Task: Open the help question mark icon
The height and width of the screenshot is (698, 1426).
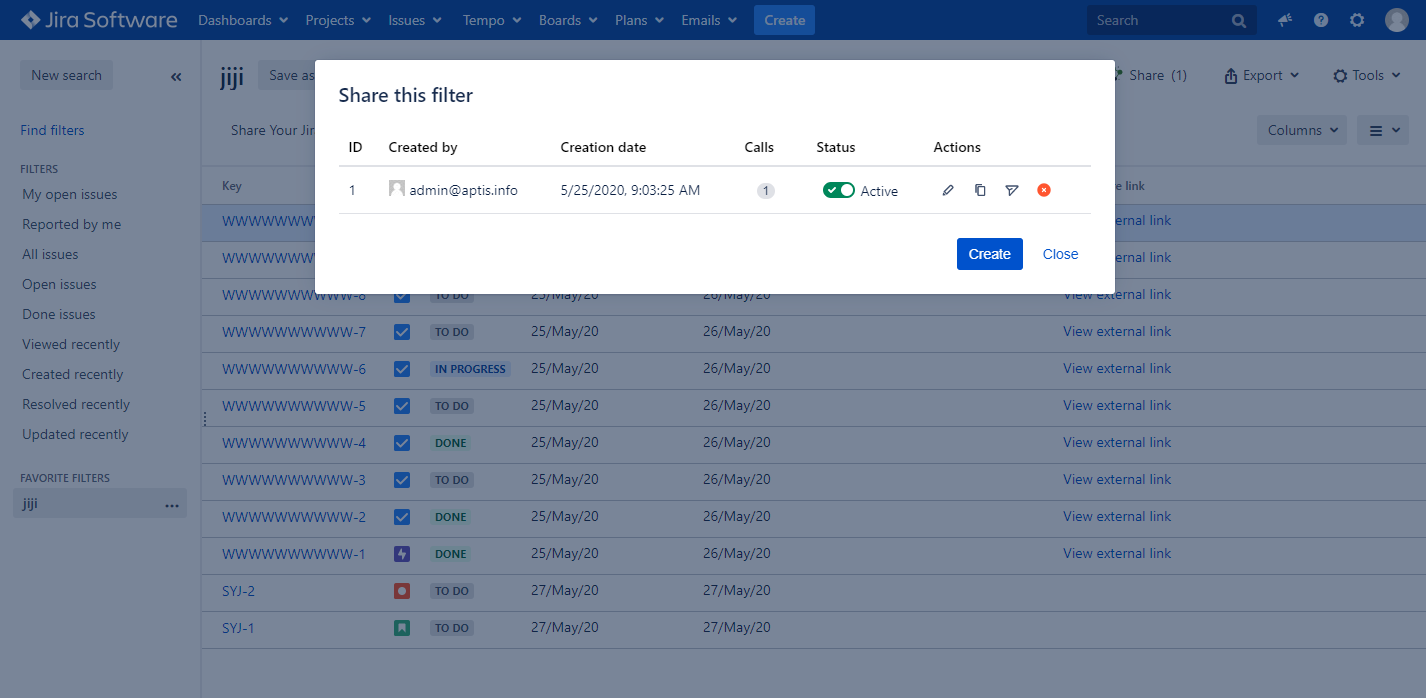Action: [x=1321, y=20]
